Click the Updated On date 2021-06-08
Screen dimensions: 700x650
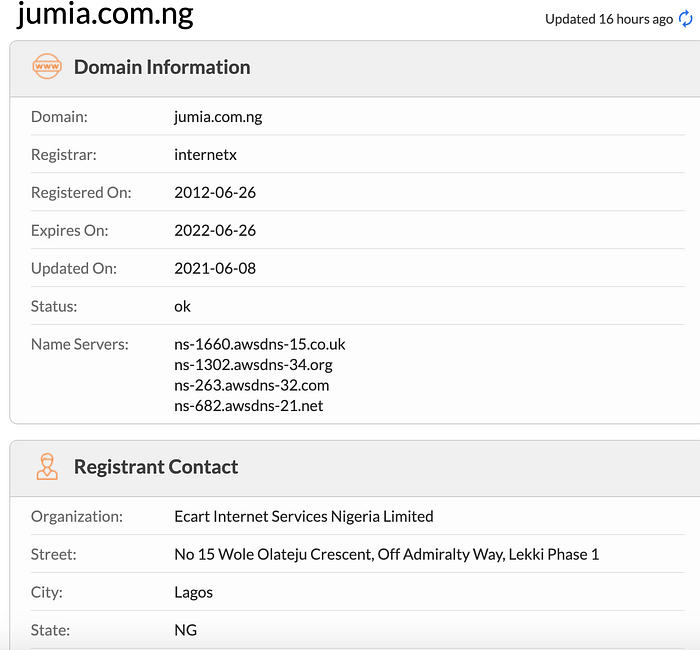215,268
